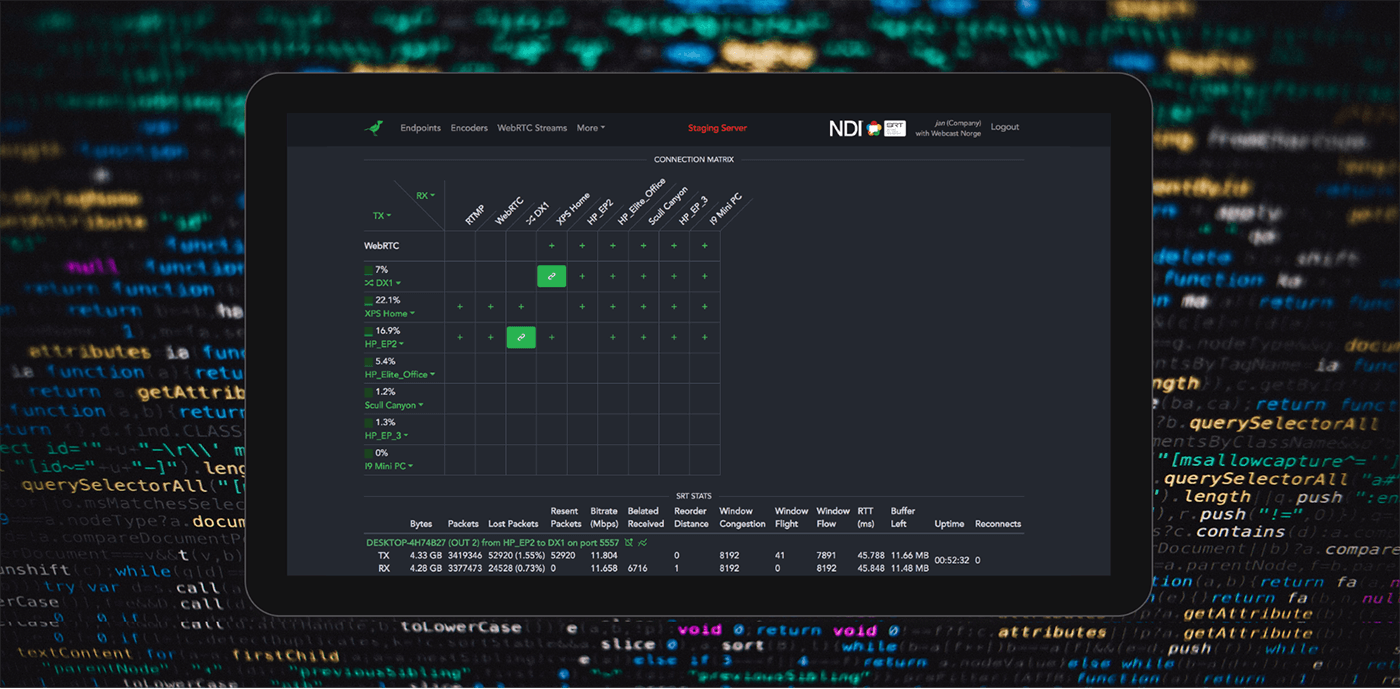Screen dimensions: 1400x689
Task: Add connection from WebRTC to Scull Canyon
Action: point(643,246)
